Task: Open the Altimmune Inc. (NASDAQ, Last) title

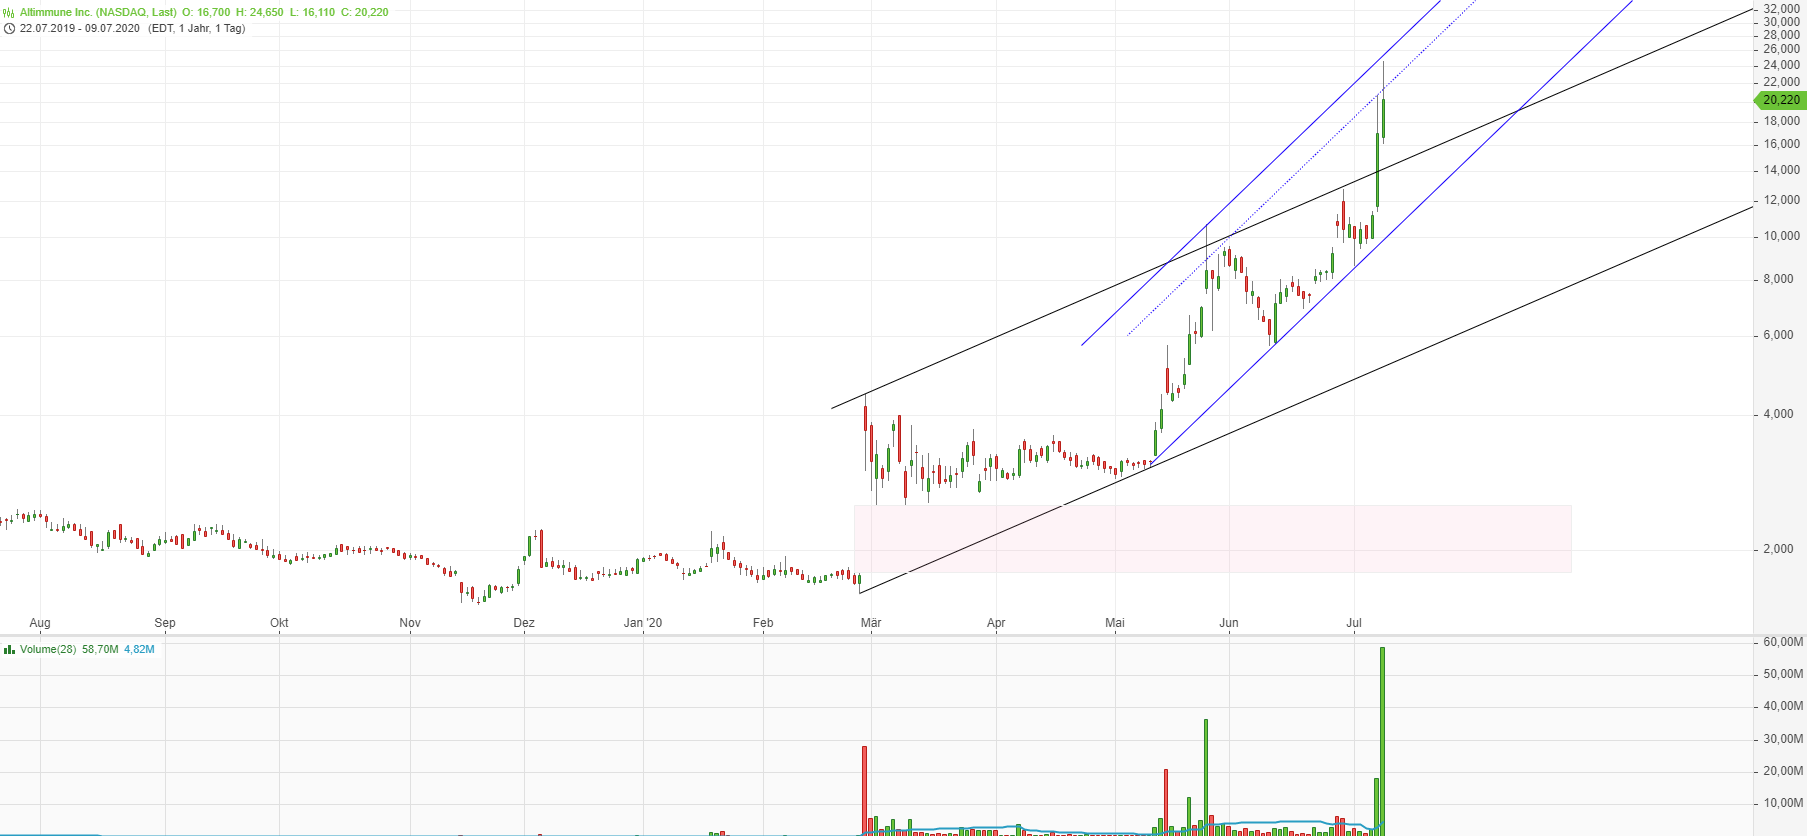Action: (98, 12)
